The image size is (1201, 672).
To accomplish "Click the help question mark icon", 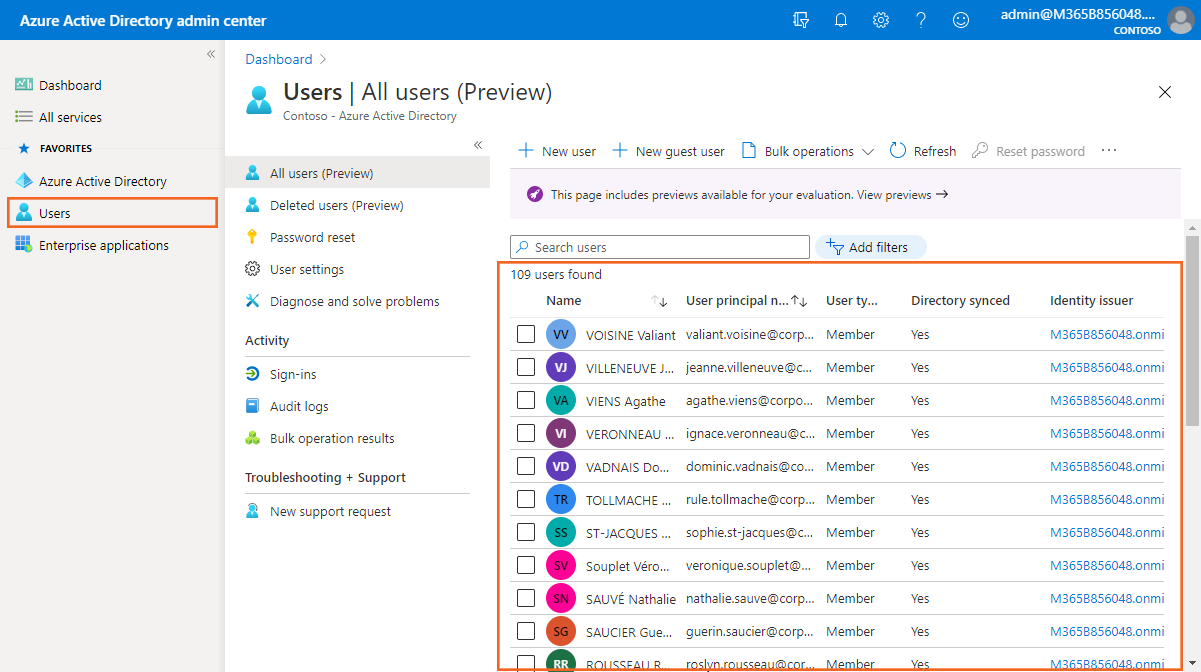I will coord(921,20).
